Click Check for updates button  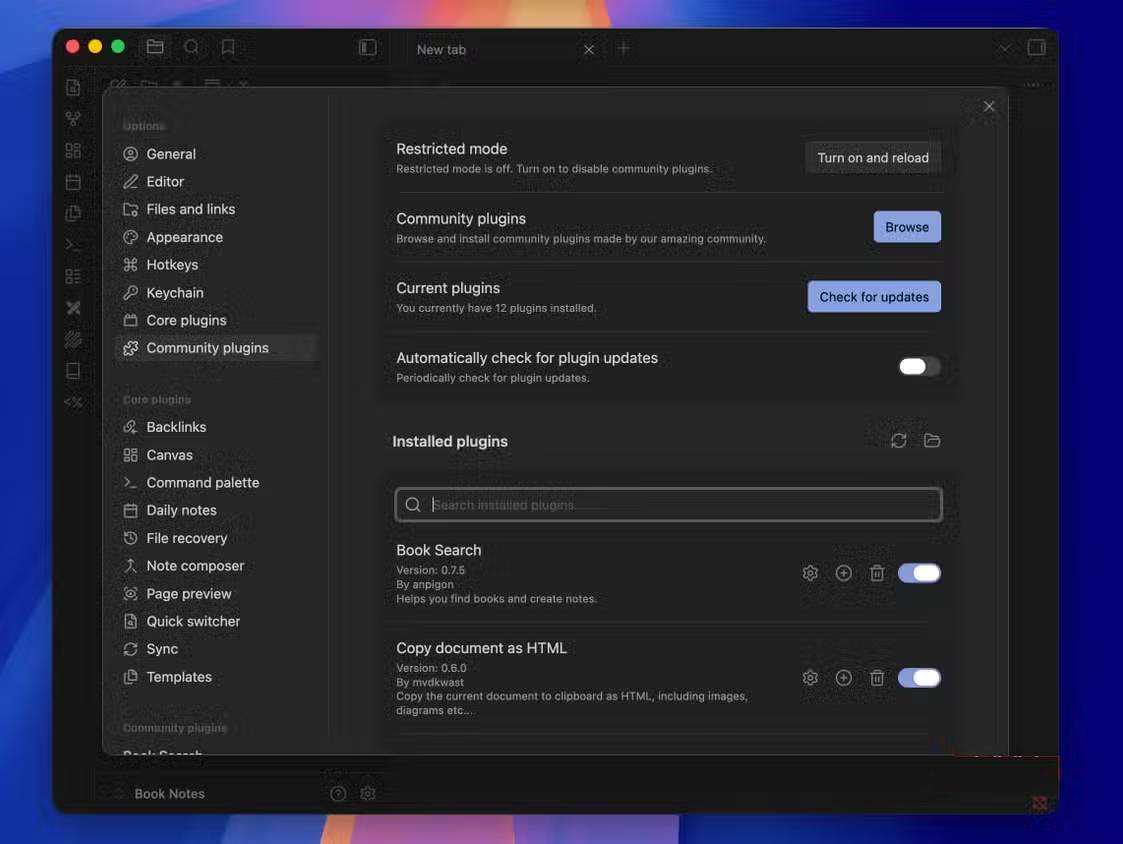(x=874, y=297)
